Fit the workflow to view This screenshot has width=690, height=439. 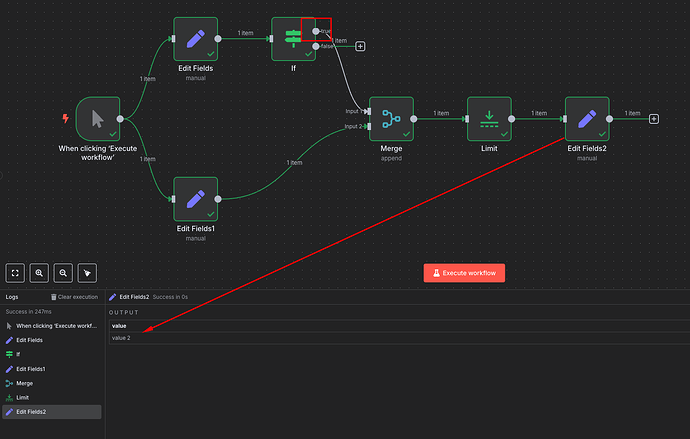[x=15, y=273]
